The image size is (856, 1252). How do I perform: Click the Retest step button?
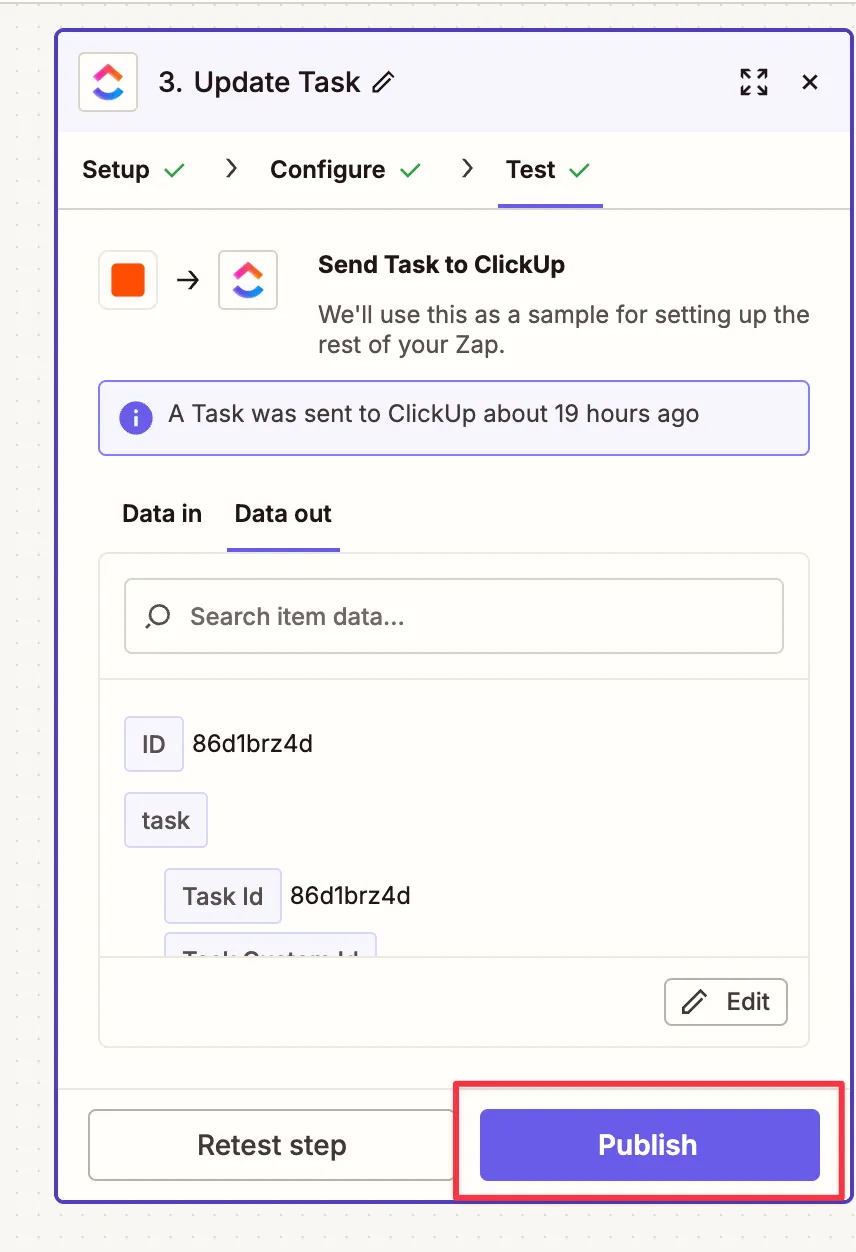(x=272, y=1145)
